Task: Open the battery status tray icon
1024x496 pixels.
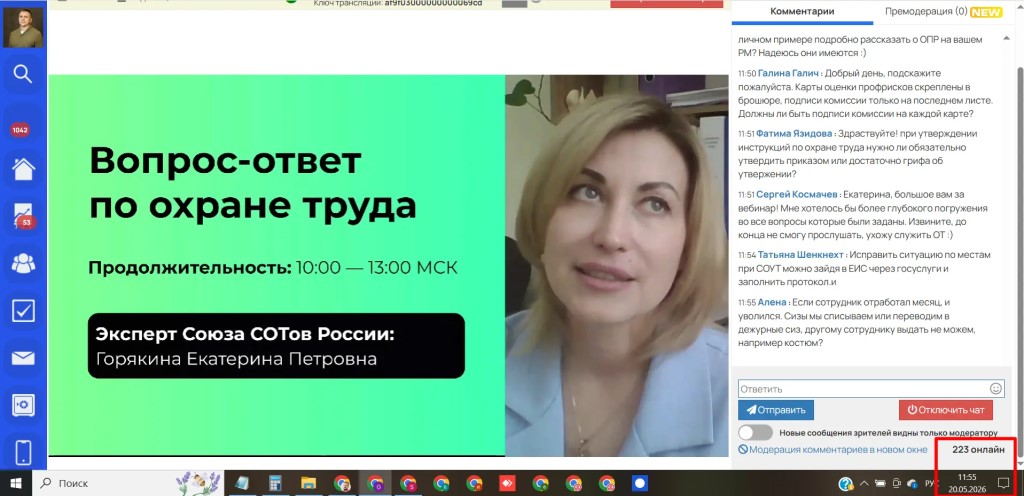Action: 880,484
